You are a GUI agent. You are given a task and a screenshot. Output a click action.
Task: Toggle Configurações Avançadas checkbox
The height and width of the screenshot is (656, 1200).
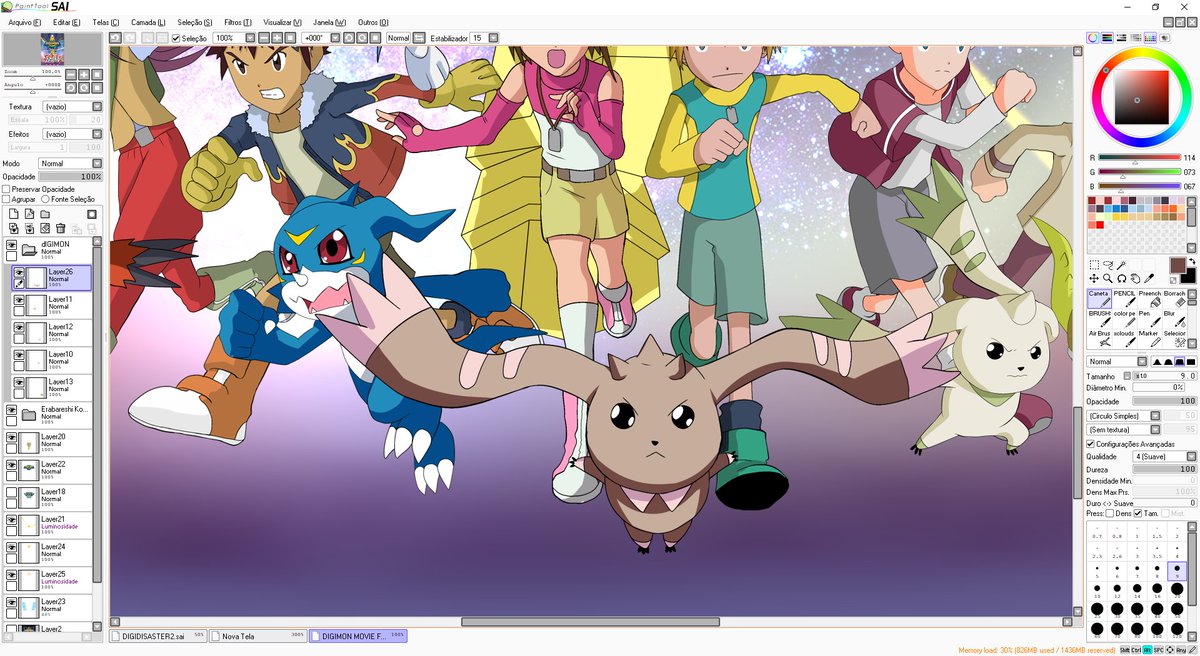(1091, 444)
